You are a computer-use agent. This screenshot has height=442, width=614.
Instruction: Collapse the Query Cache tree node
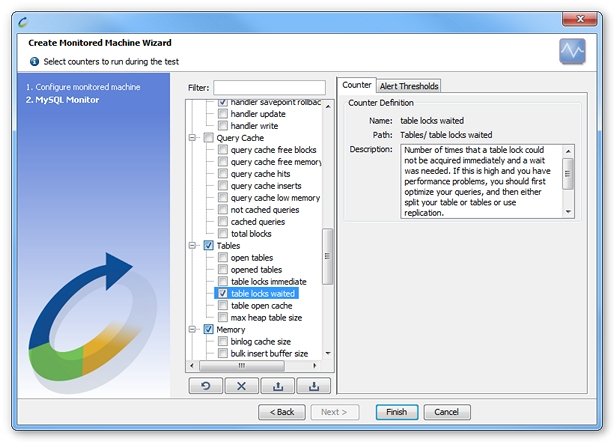[192, 137]
